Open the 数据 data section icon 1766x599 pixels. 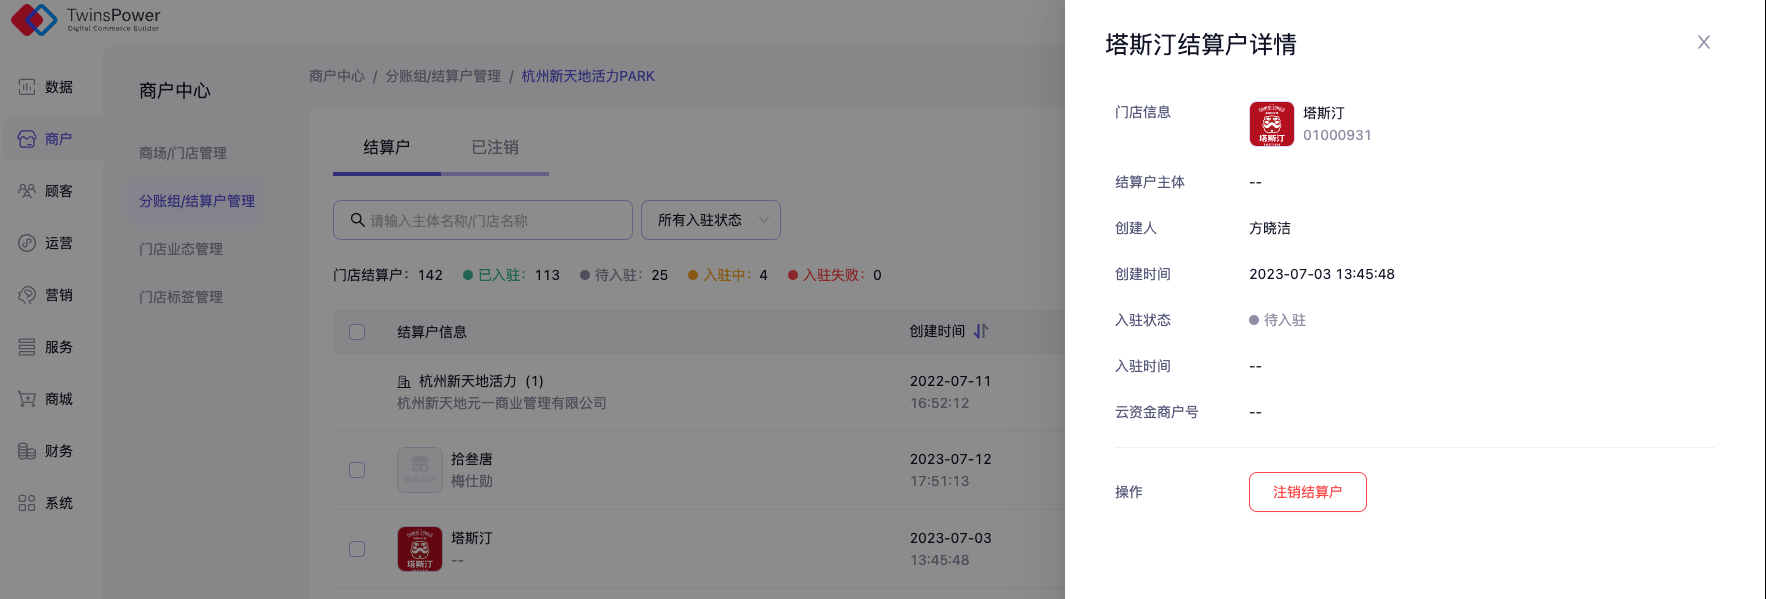[x=27, y=87]
